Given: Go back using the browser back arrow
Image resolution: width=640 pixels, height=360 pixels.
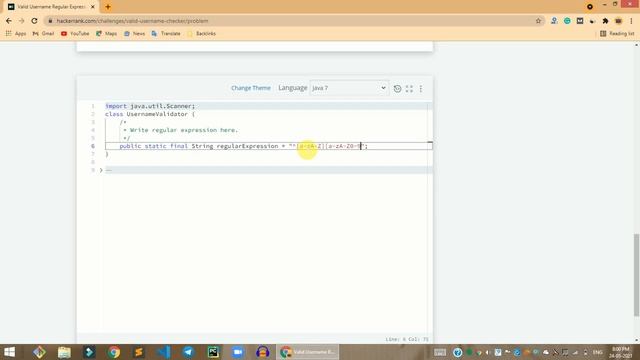Looking at the screenshot, I should click(9, 21).
